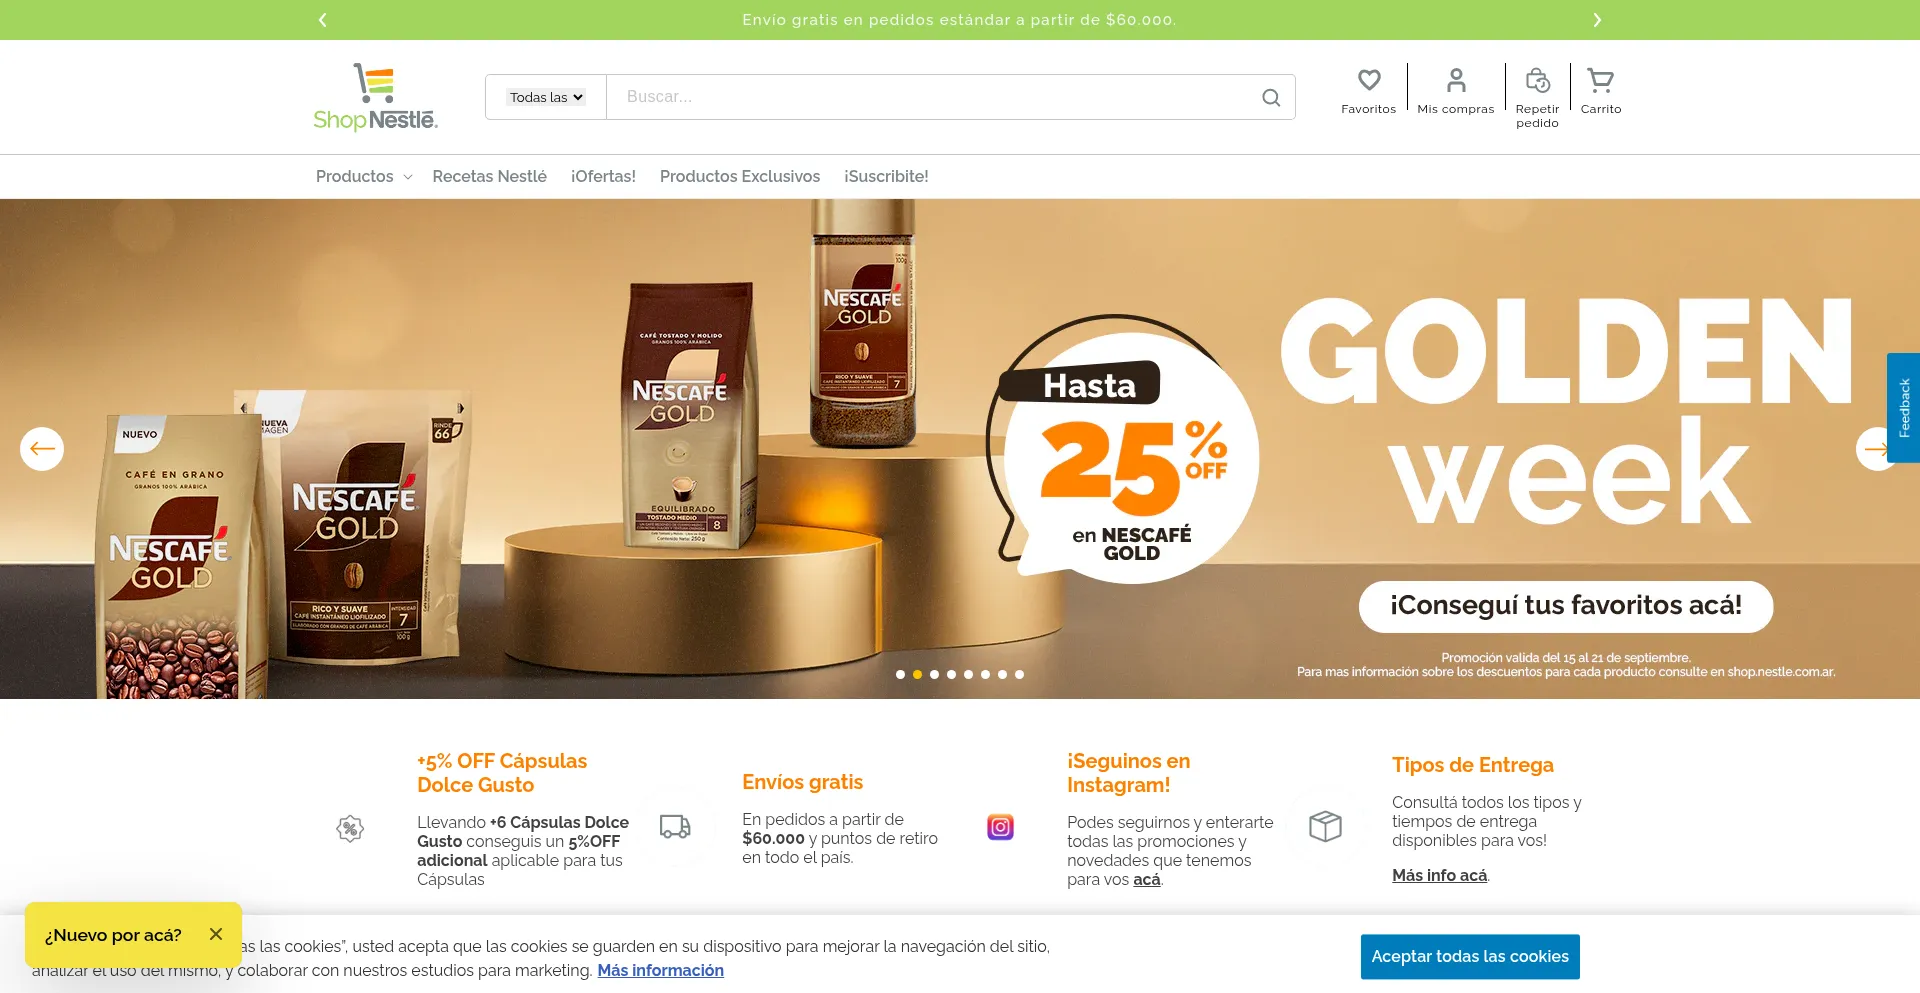The height and width of the screenshot is (993, 1920).
Task: Show next announcement in green bar
Action: pos(1597,20)
